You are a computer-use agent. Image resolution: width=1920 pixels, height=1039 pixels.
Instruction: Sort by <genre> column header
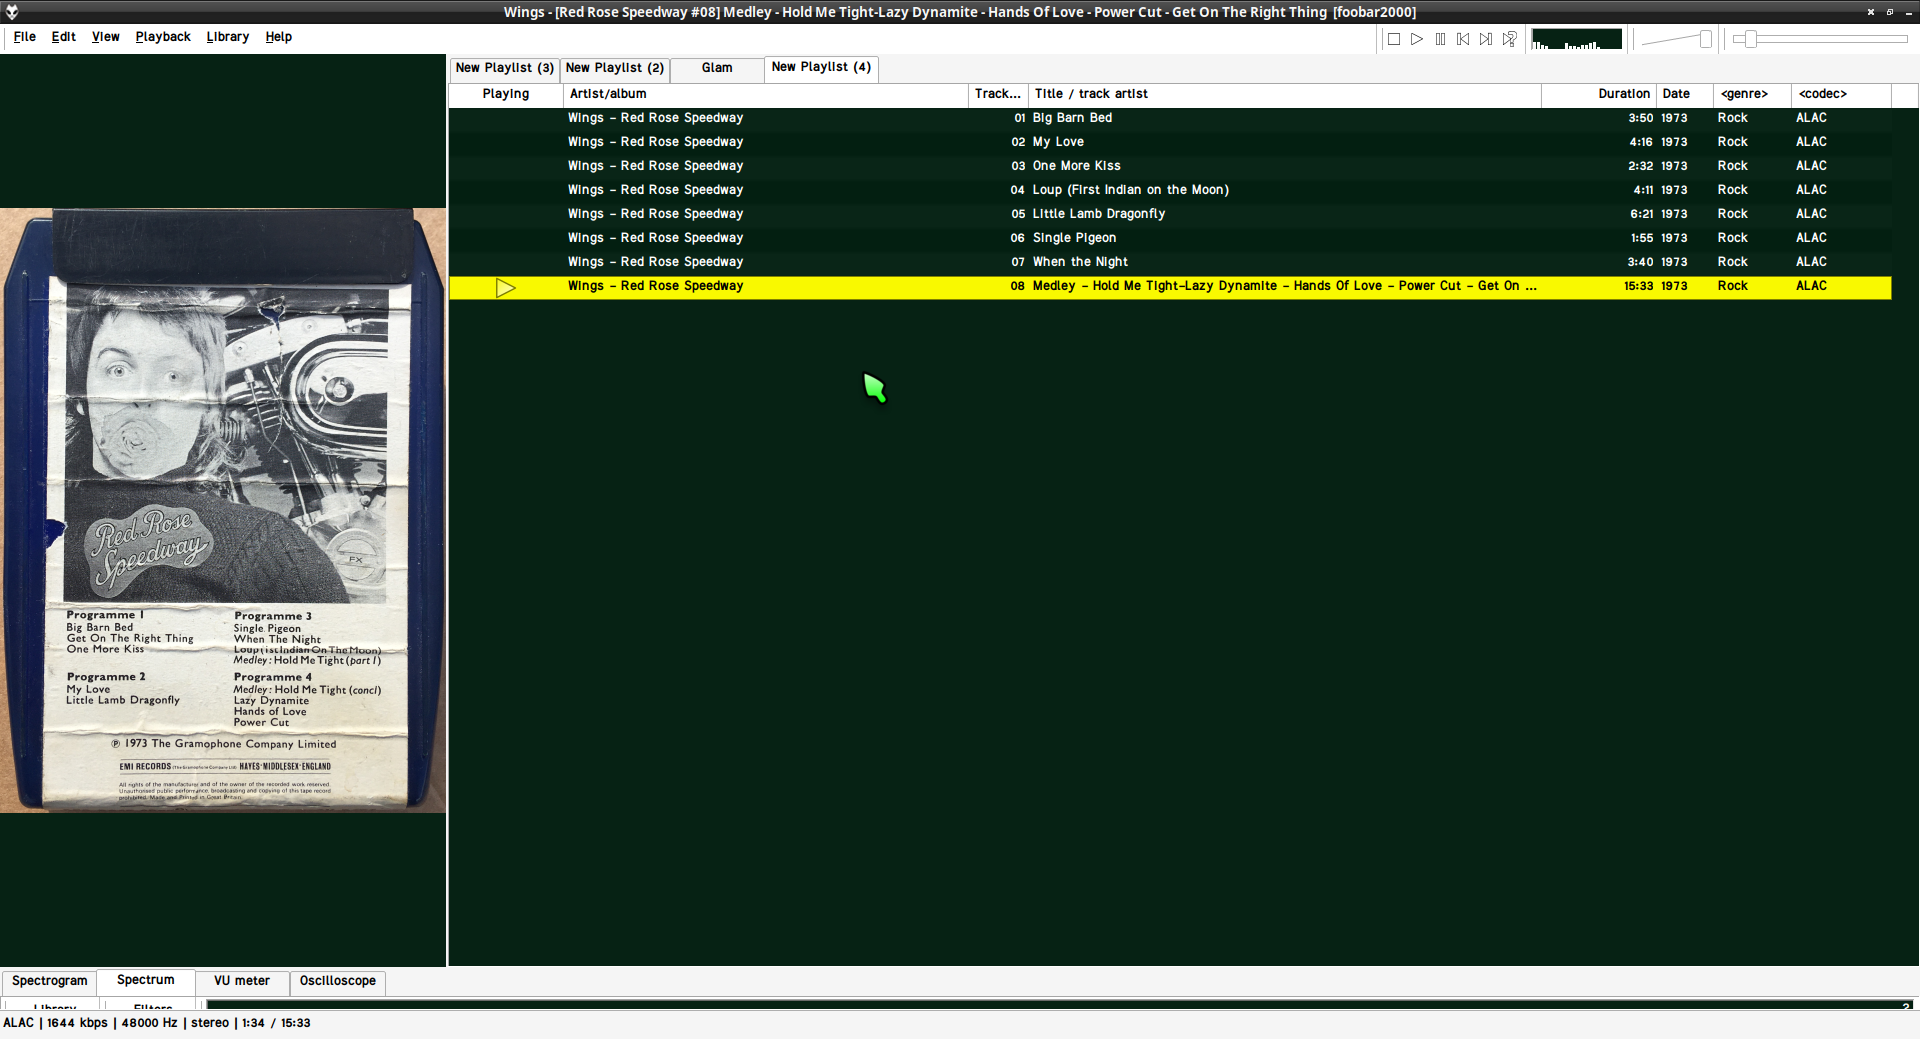(1752, 94)
